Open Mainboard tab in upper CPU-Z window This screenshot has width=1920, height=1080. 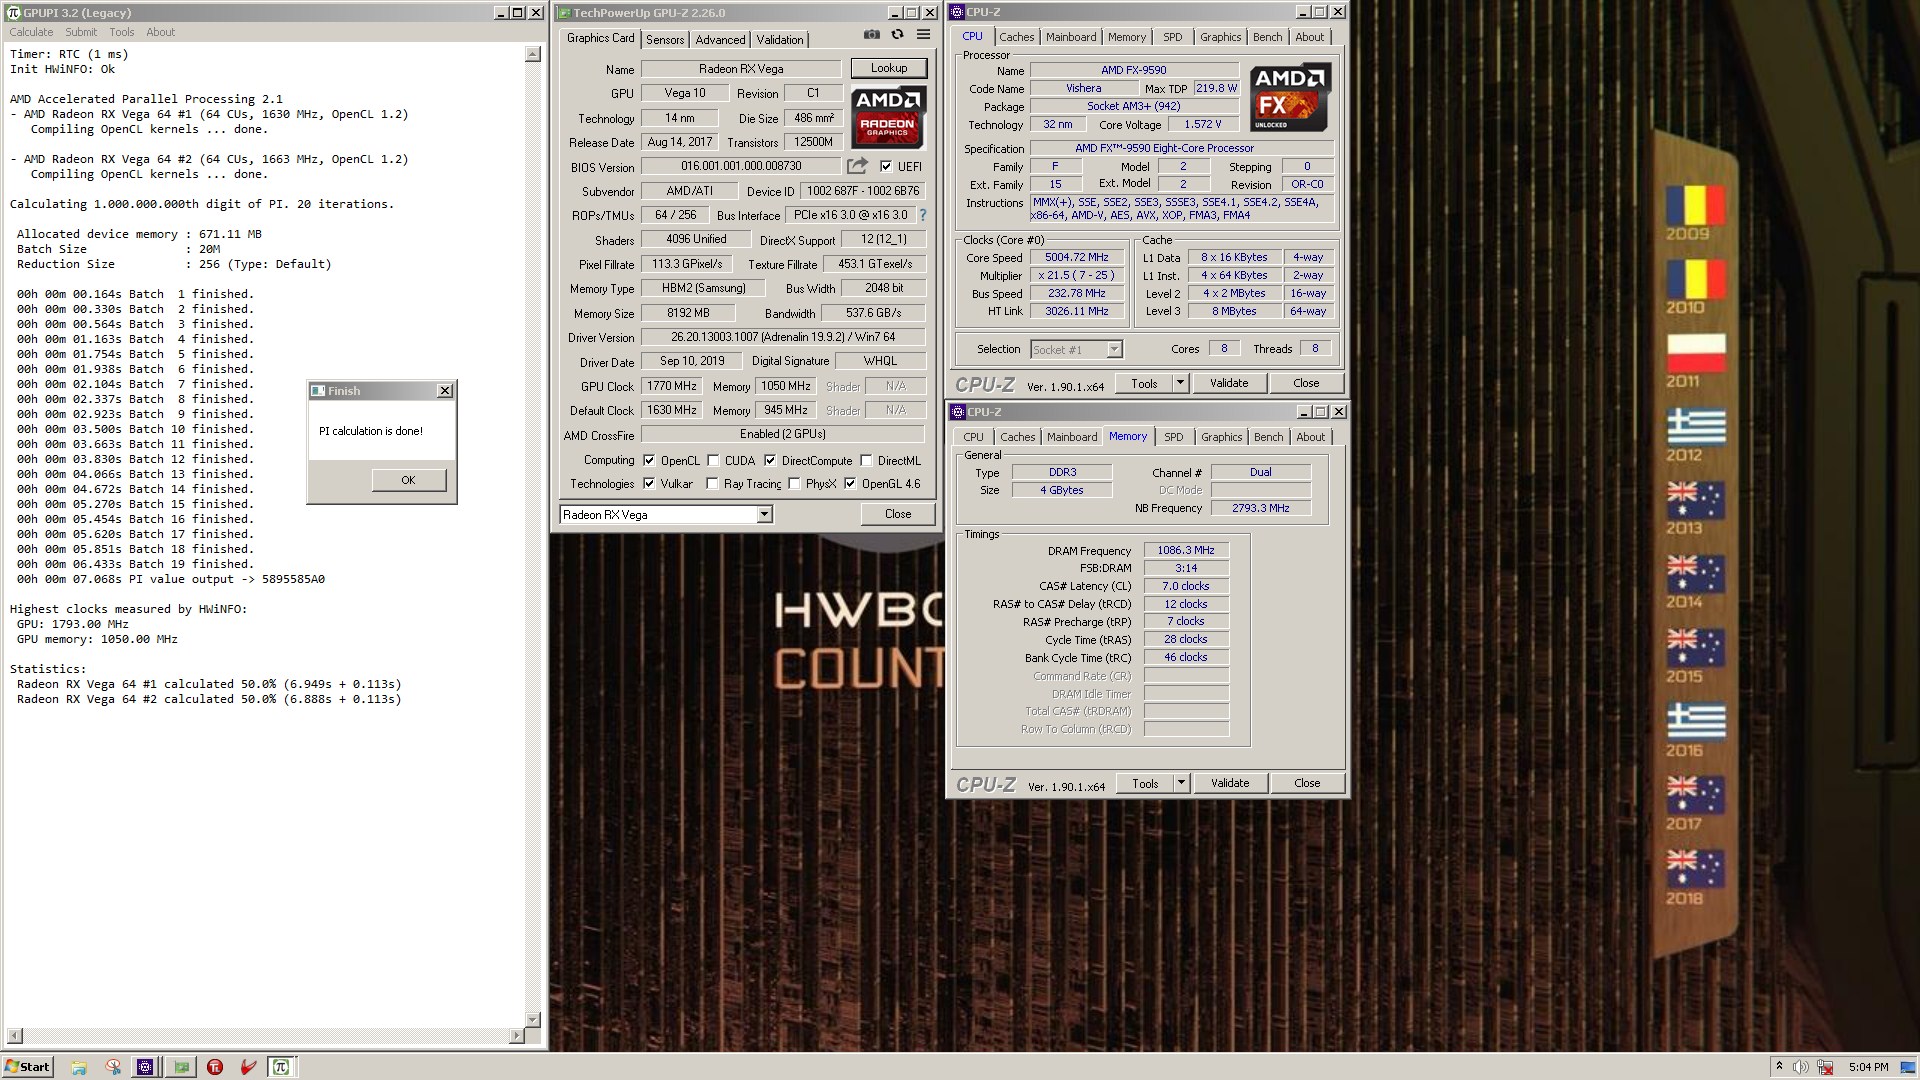[1071, 37]
